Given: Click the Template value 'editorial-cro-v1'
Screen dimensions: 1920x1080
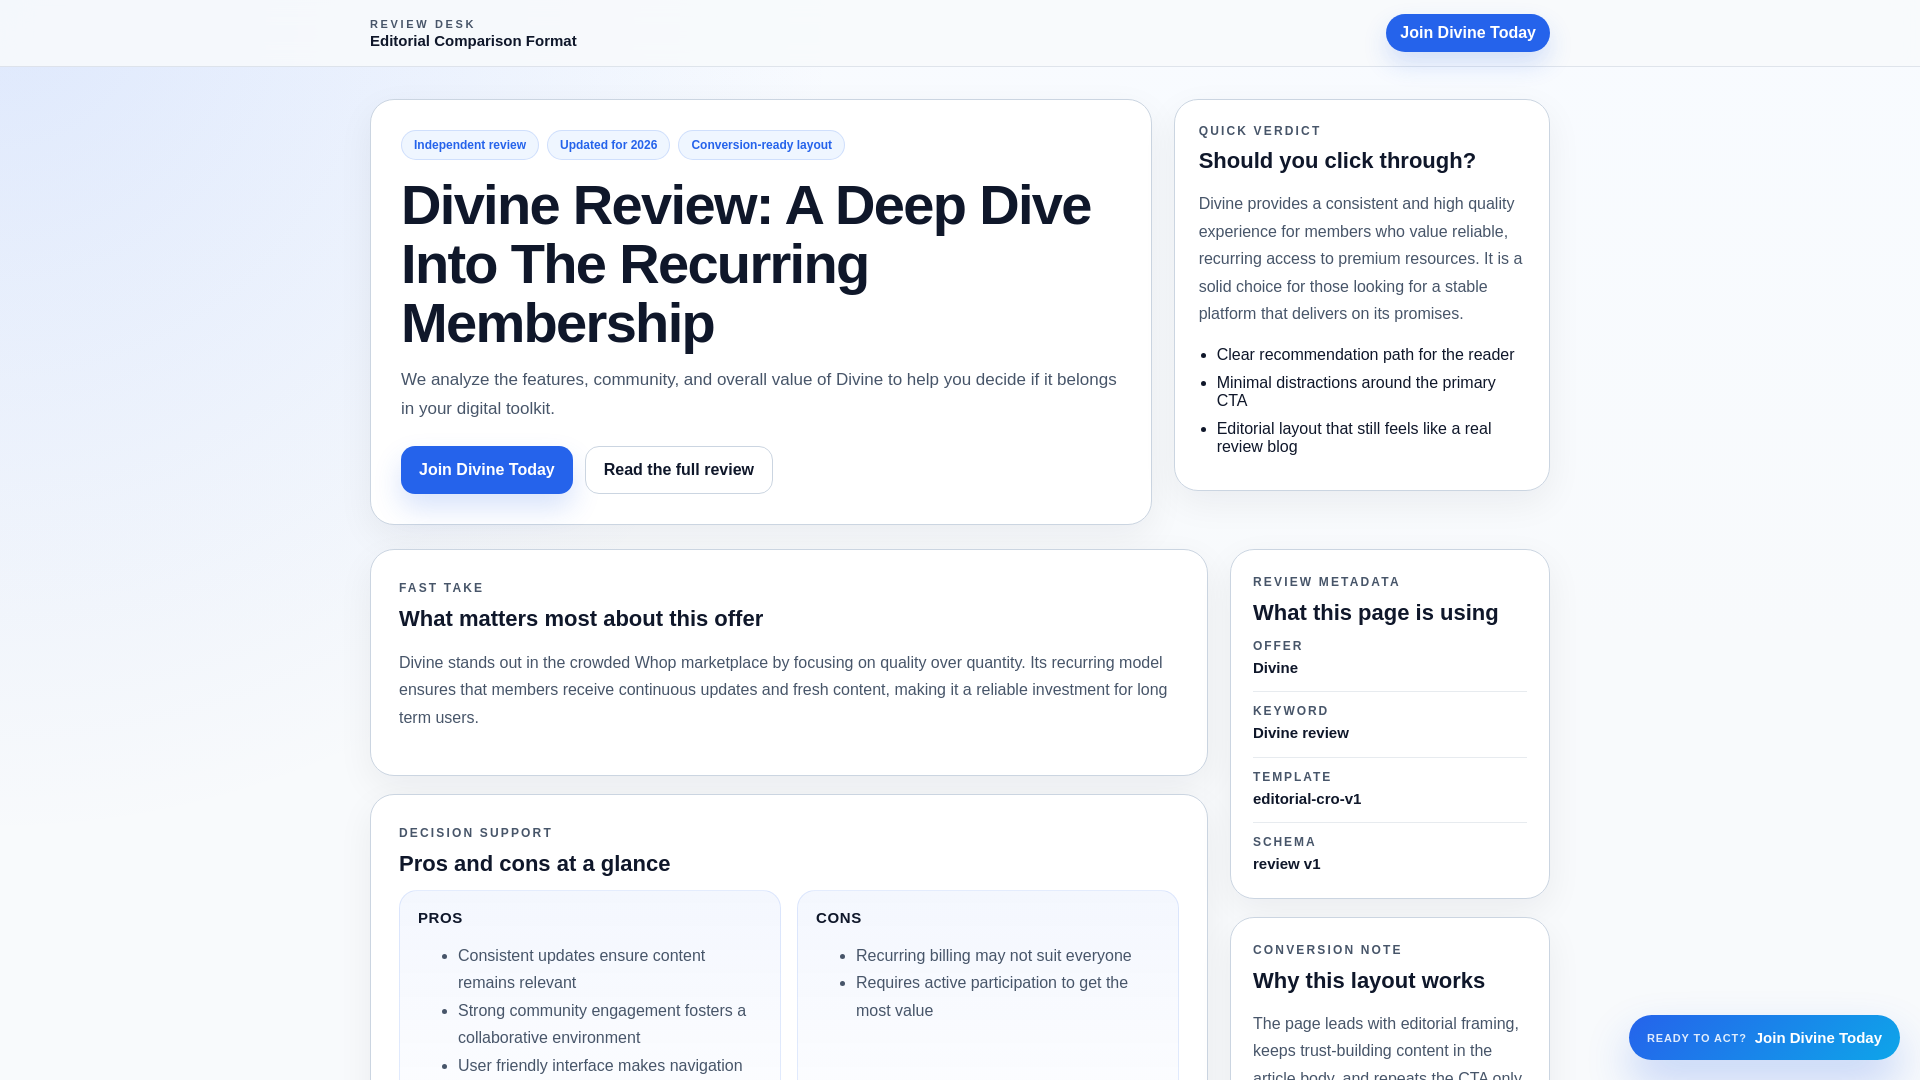Looking at the screenshot, I should [x=1307, y=799].
